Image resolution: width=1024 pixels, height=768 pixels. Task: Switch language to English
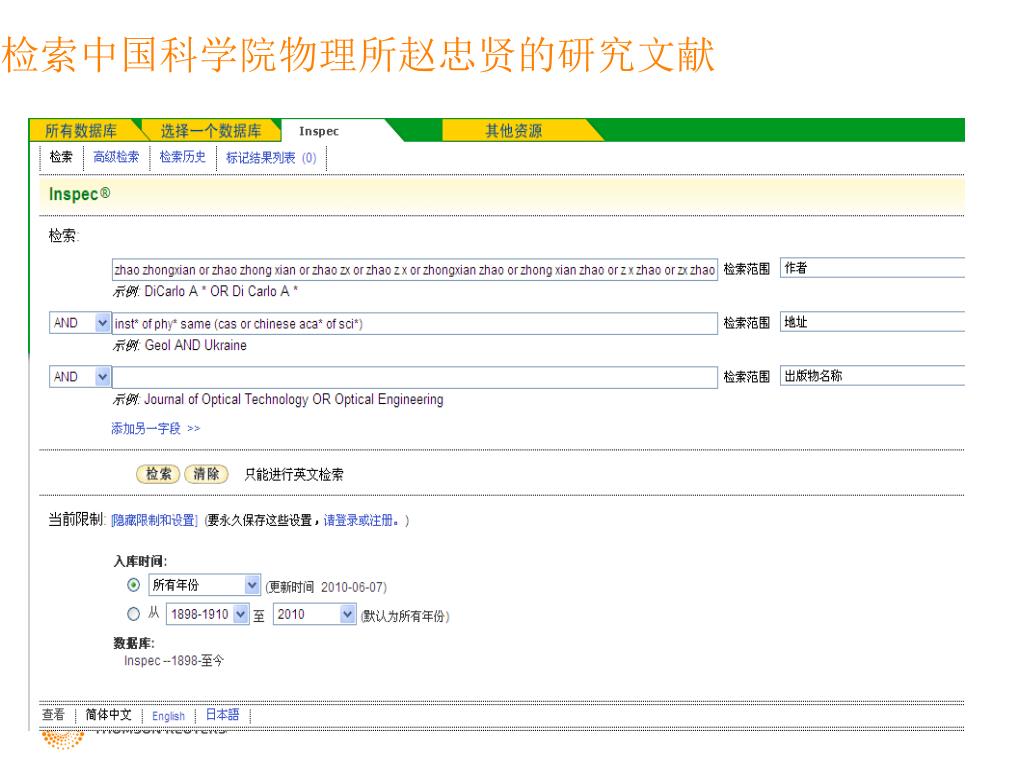(168, 716)
